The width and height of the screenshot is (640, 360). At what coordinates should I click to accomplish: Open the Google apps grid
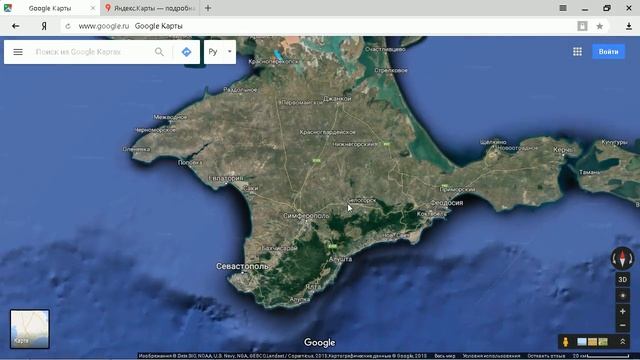pyautogui.click(x=577, y=51)
